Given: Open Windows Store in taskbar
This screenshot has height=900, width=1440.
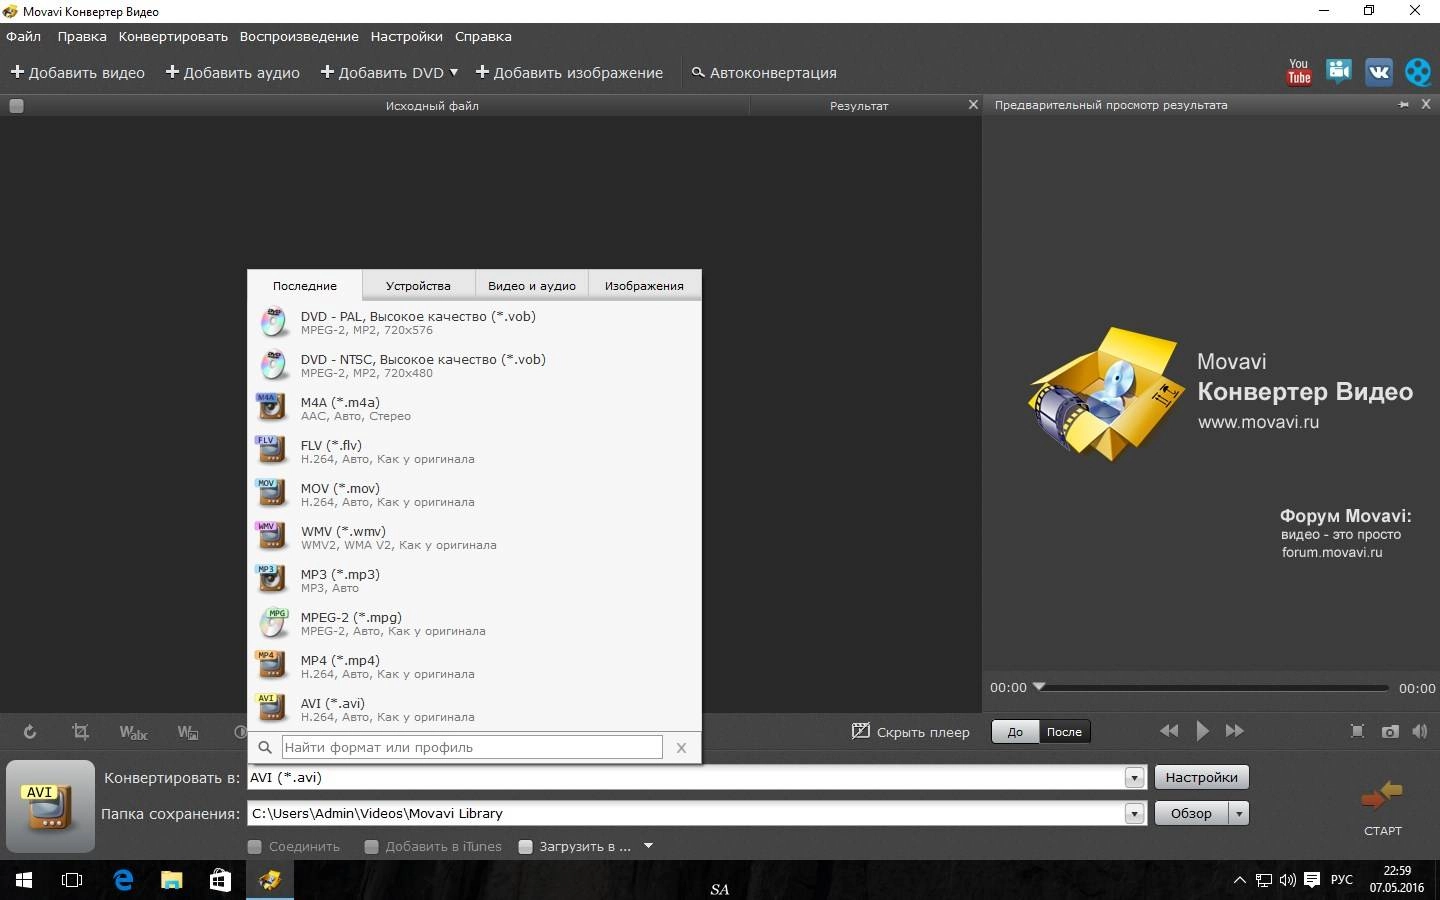Looking at the screenshot, I should tap(220, 880).
